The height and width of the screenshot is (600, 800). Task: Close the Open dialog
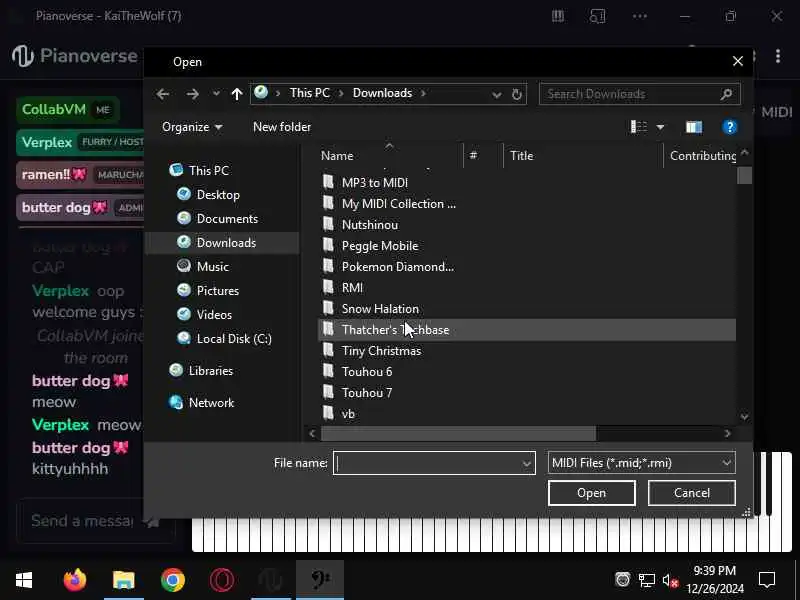(737, 61)
